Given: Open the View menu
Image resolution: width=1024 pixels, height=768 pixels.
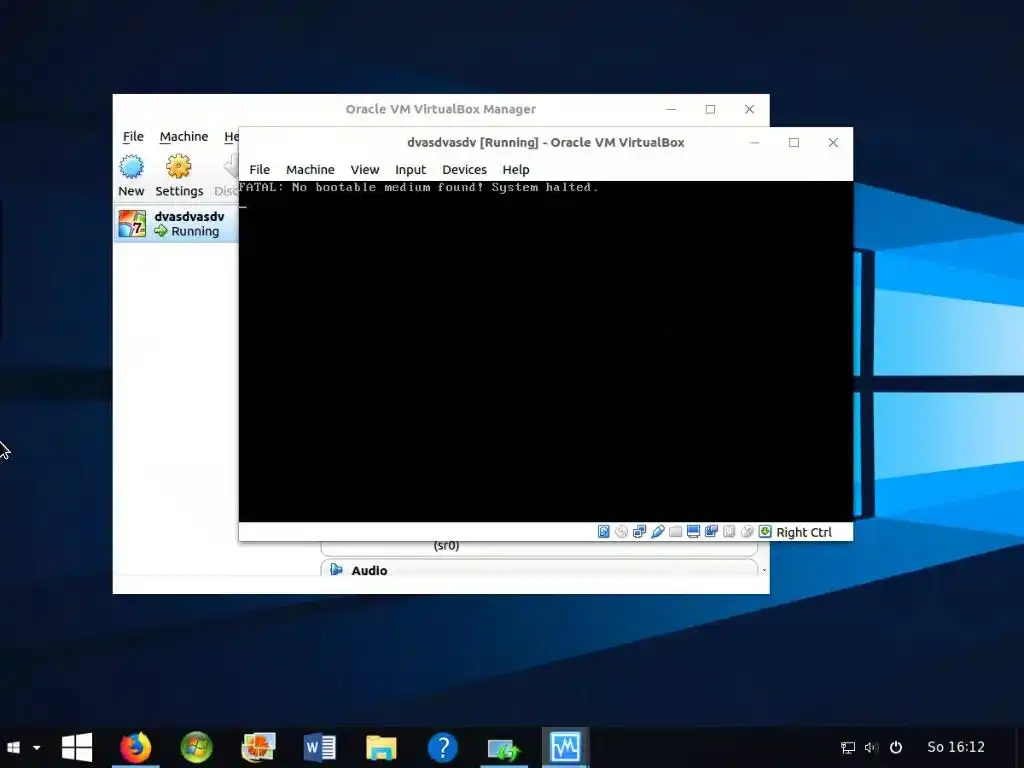Looking at the screenshot, I should click(x=364, y=169).
